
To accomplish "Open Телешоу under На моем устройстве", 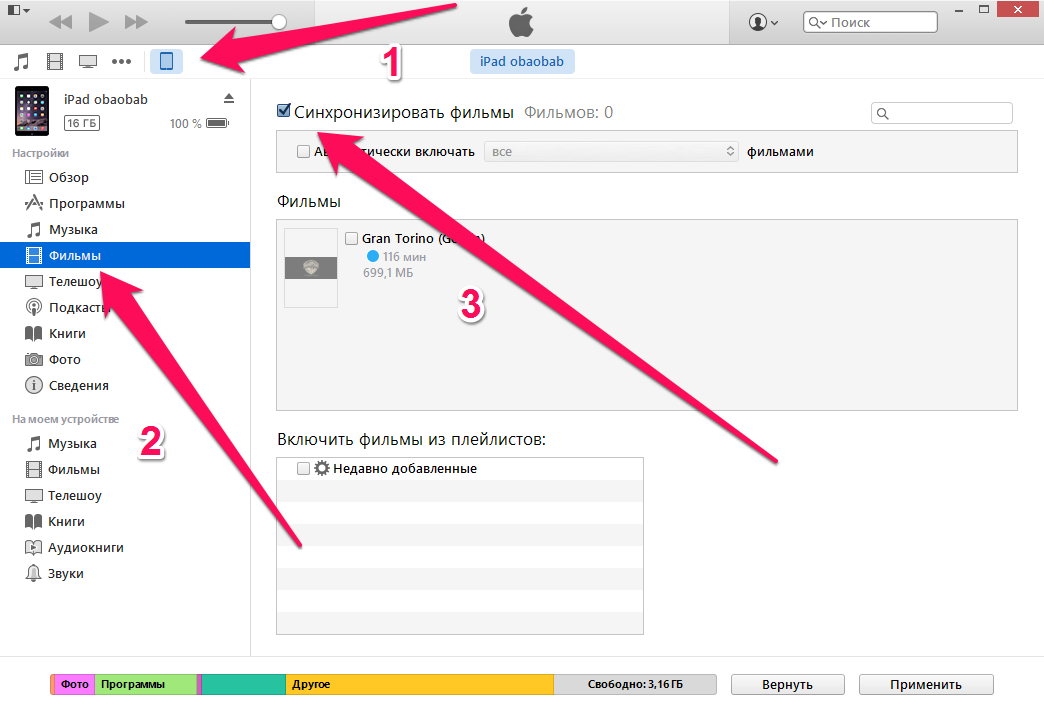I will pos(125,496).
